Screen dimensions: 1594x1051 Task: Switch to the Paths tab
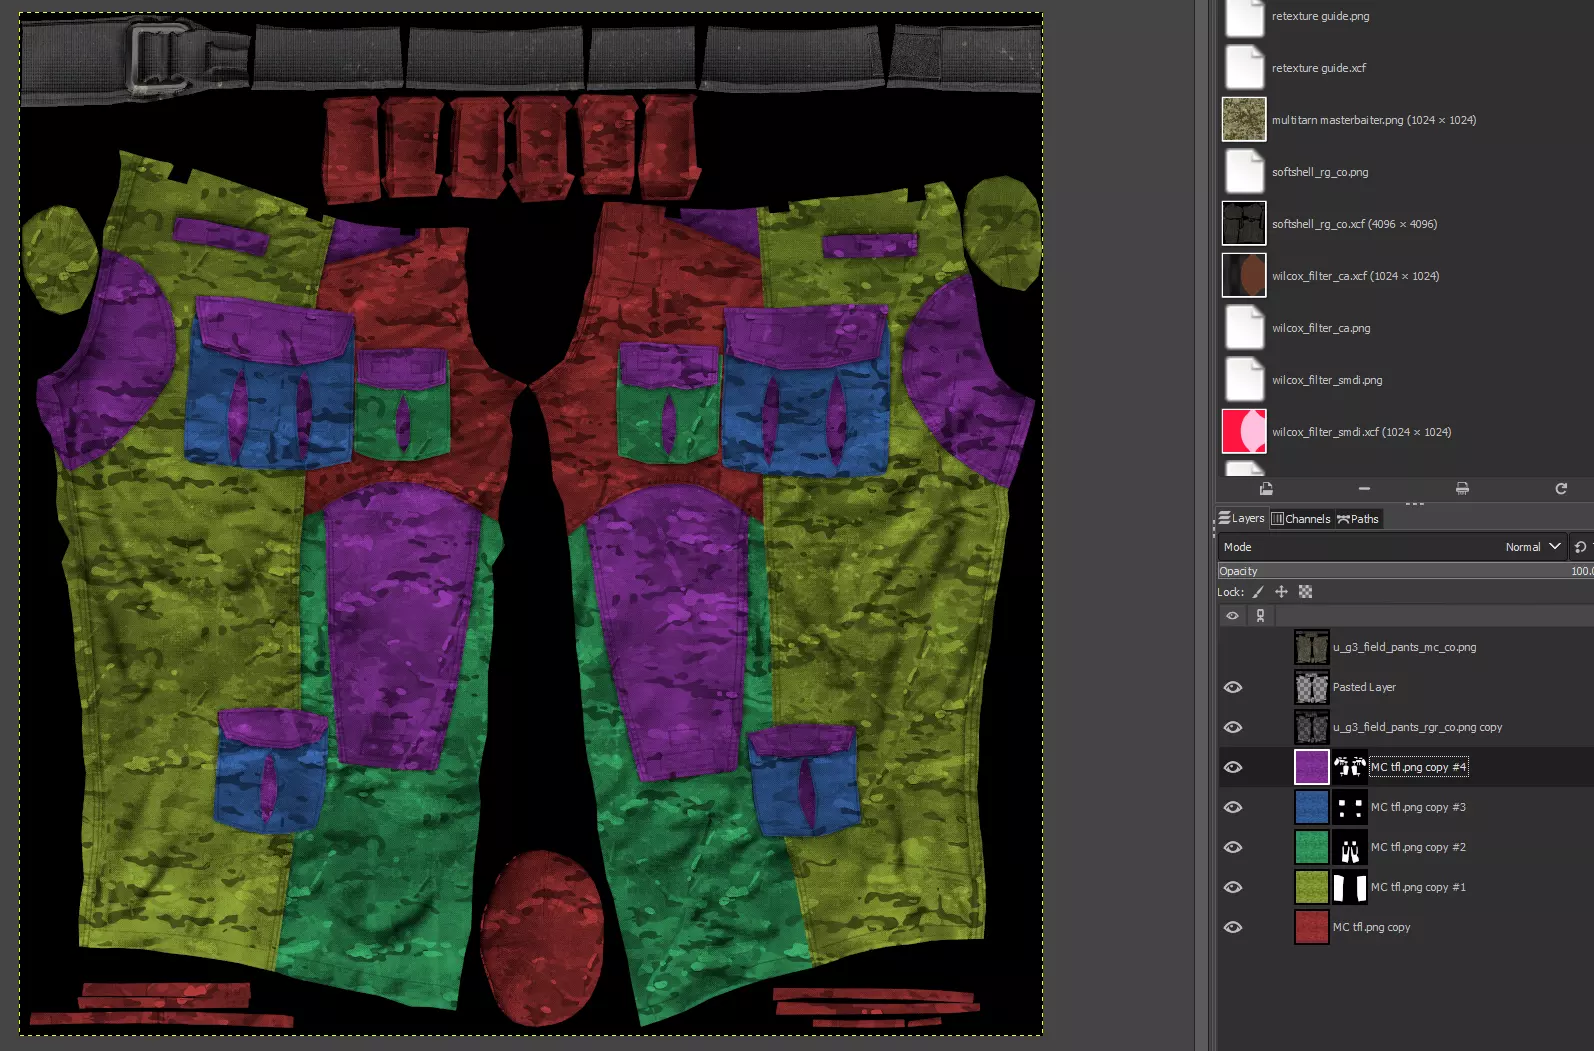(1358, 519)
